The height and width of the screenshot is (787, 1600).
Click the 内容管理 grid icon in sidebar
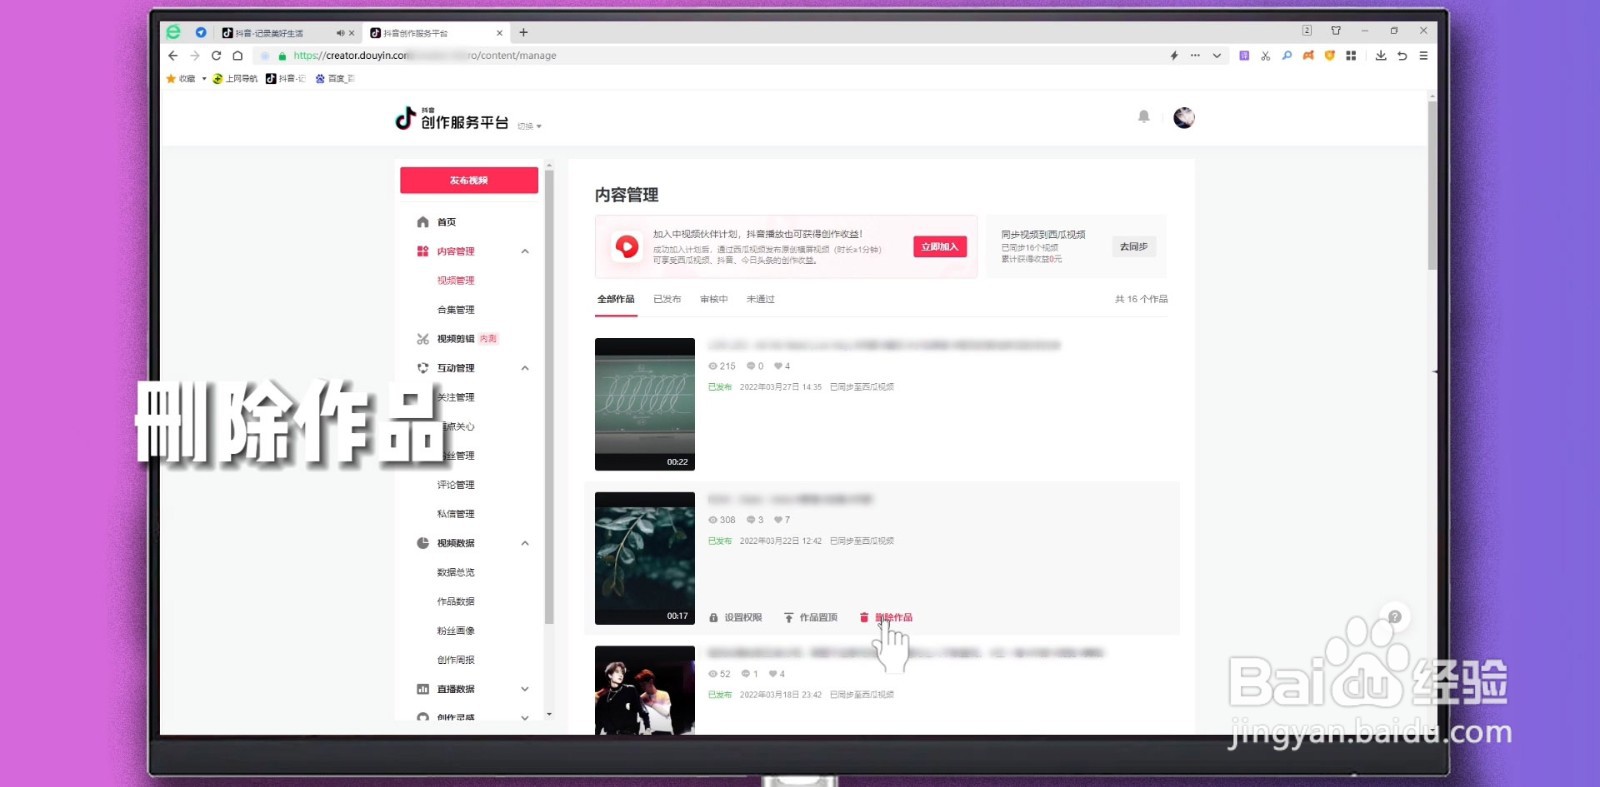coord(423,251)
